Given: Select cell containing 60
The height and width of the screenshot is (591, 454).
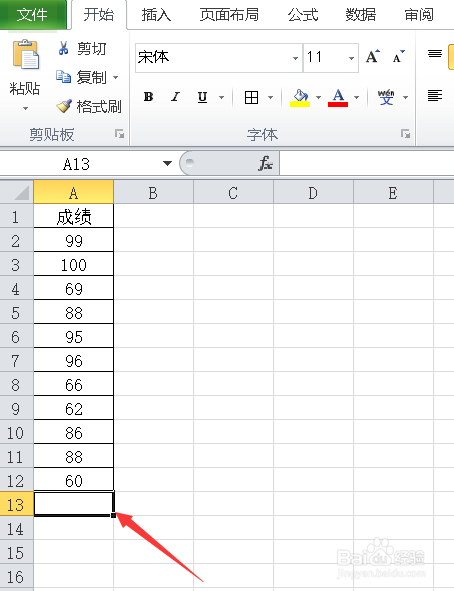Looking at the screenshot, I should (x=73, y=480).
